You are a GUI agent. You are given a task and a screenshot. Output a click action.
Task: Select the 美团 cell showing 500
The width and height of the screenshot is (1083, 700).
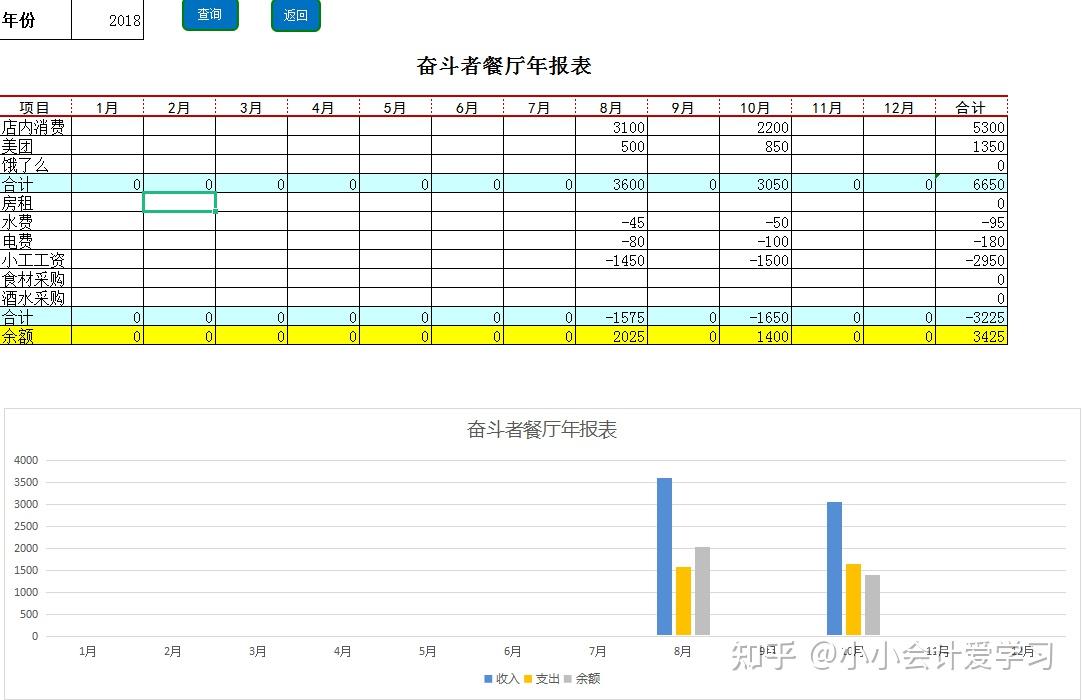coord(611,146)
